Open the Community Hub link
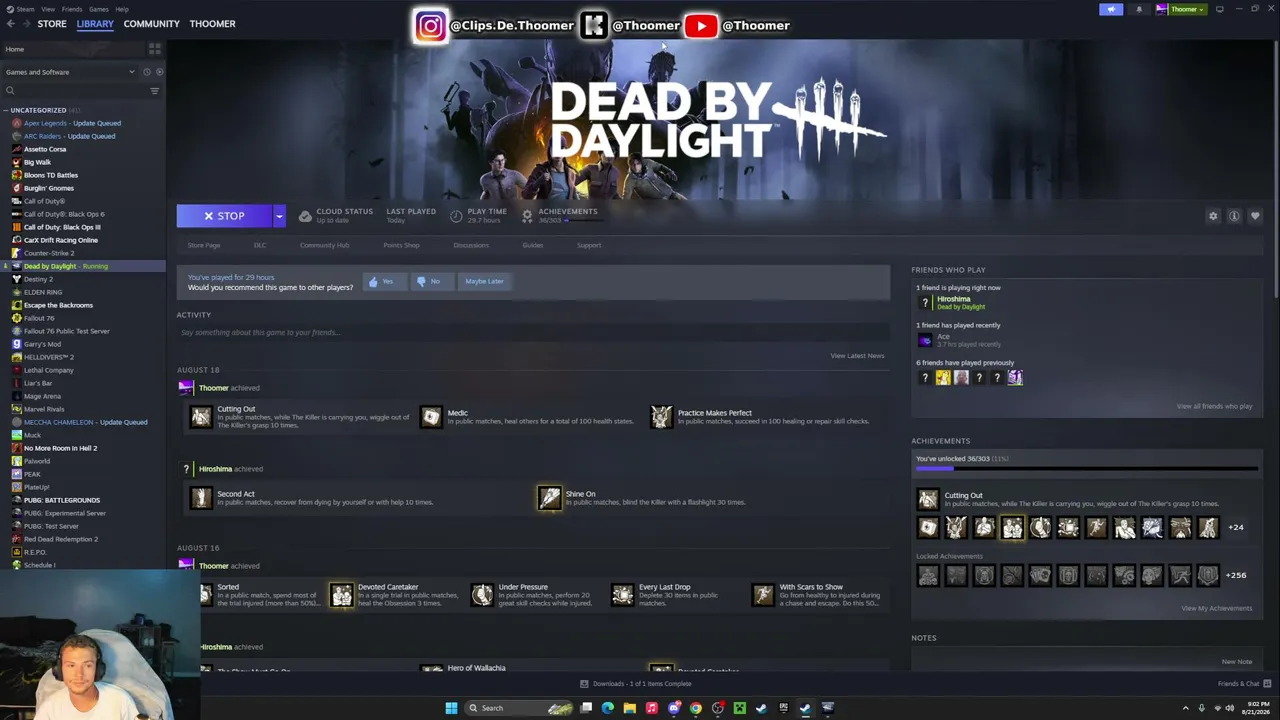The width and height of the screenshot is (1280, 720). [x=324, y=245]
